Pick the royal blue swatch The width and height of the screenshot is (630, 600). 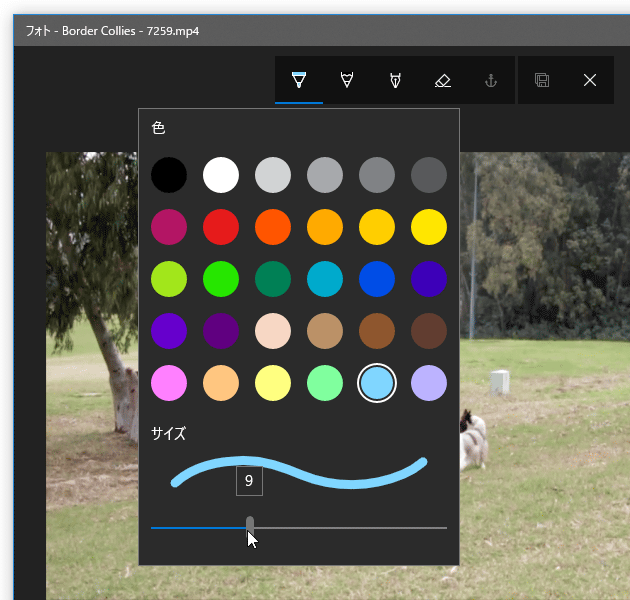pyautogui.click(x=377, y=279)
